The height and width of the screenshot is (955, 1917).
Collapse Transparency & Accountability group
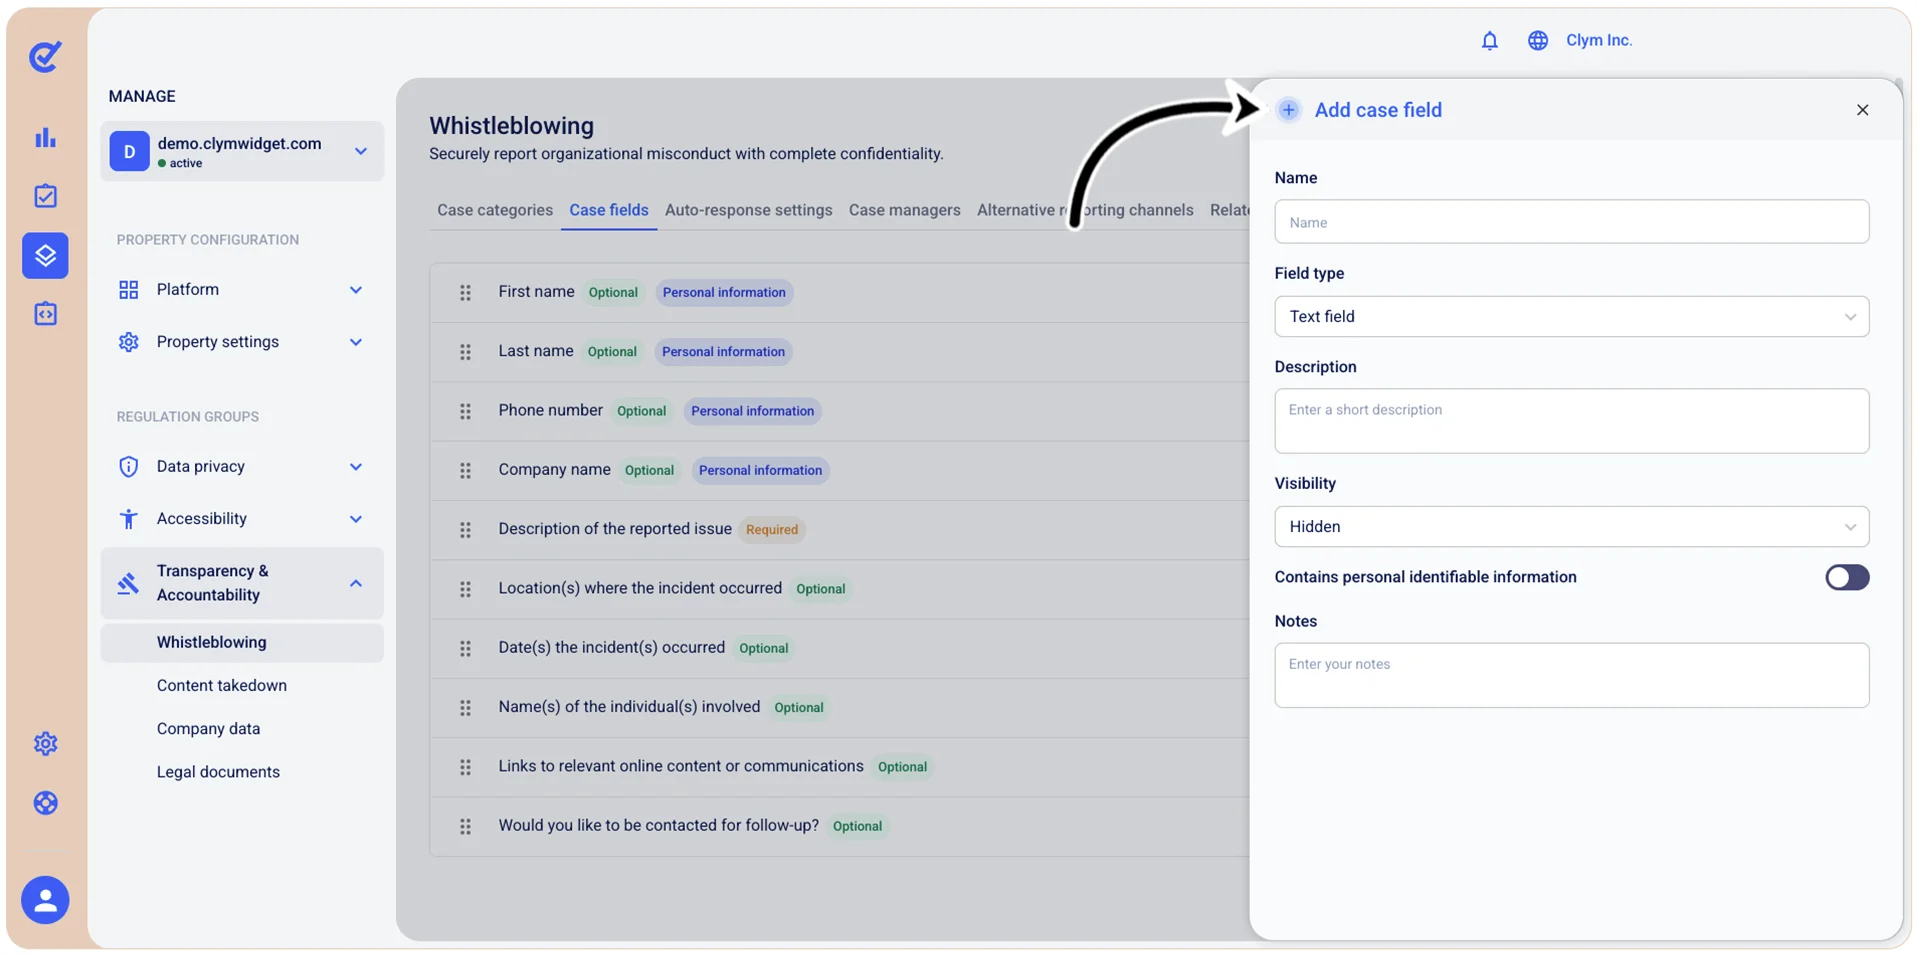click(242, 583)
